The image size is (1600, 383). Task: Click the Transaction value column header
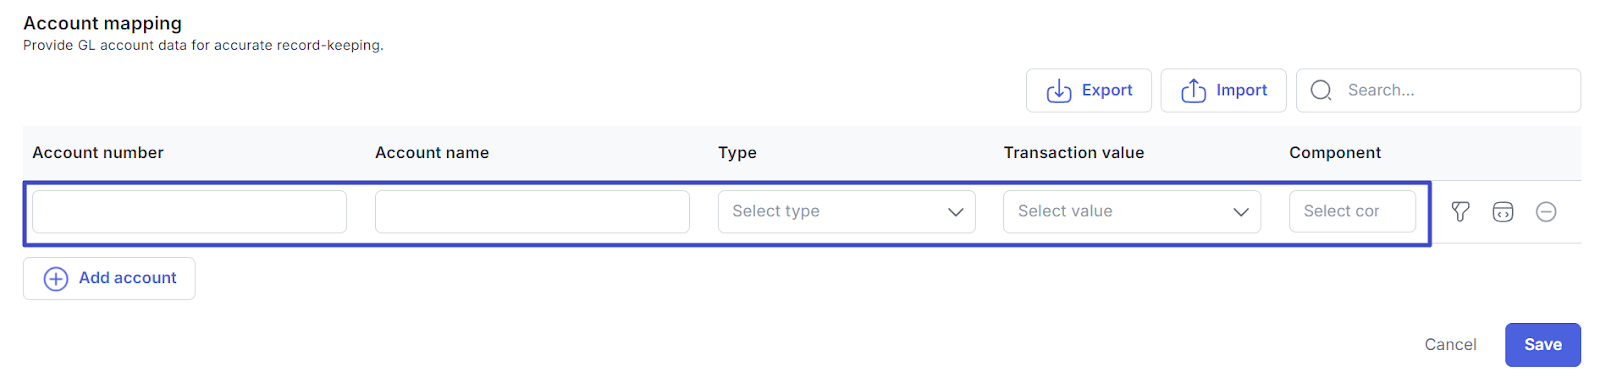[1074, 152]
